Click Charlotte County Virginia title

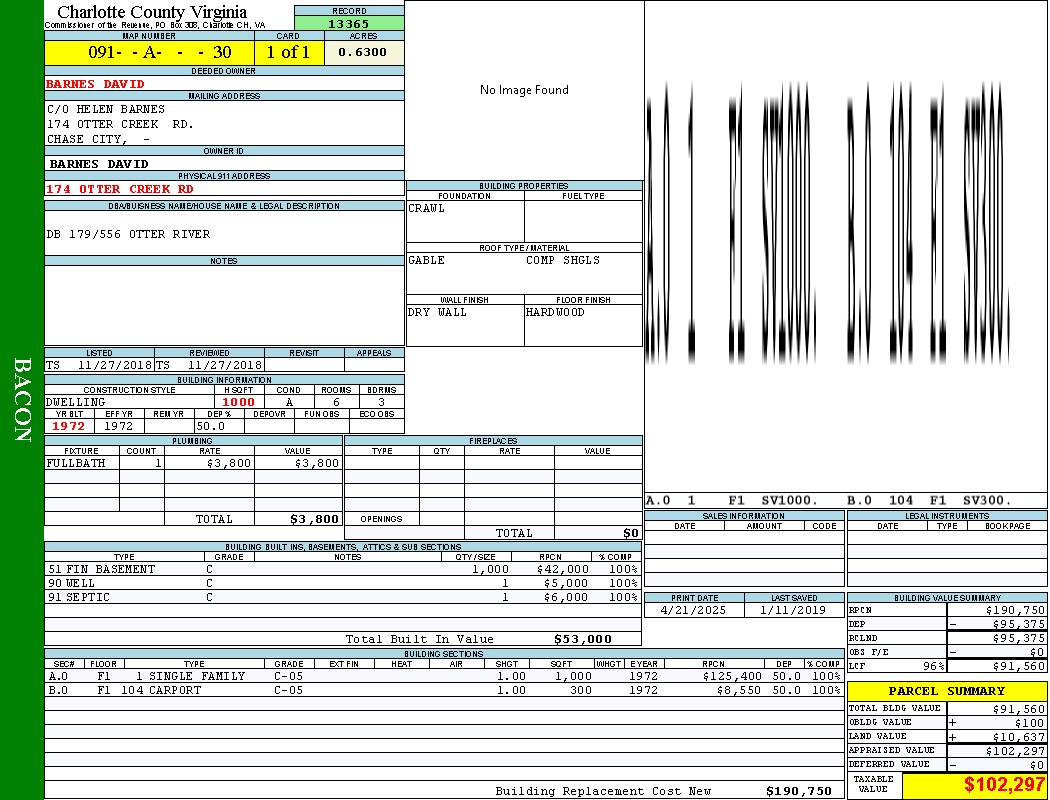point(152,11)
